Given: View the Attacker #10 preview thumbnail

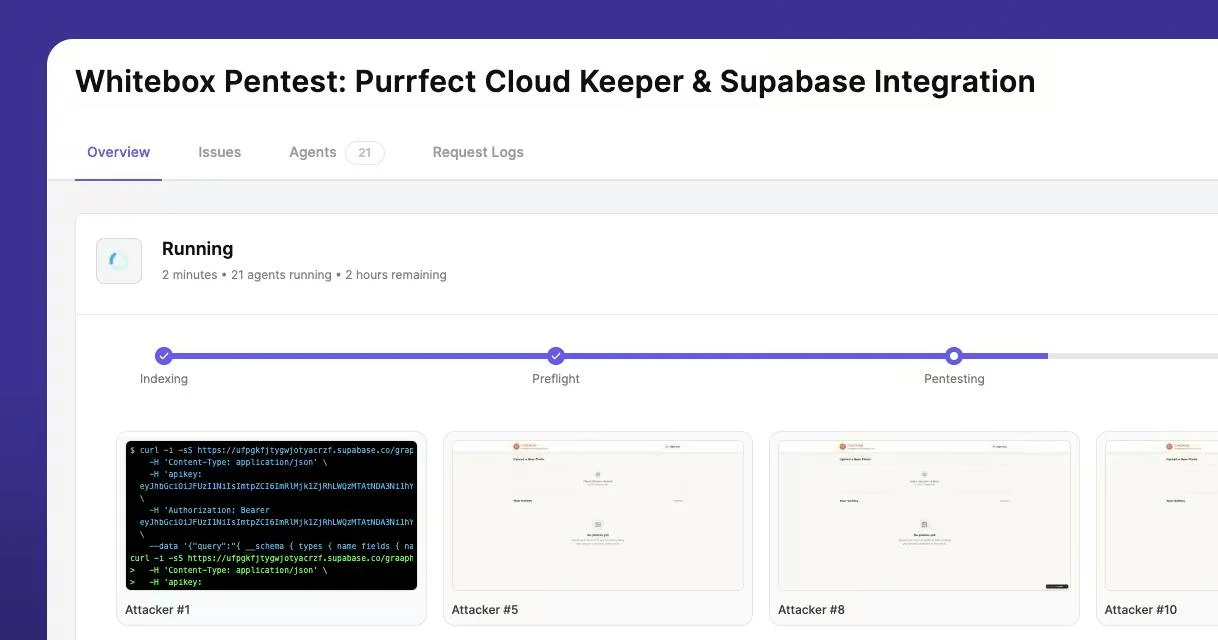Looking at the screenshot, I should point(1161,516).
